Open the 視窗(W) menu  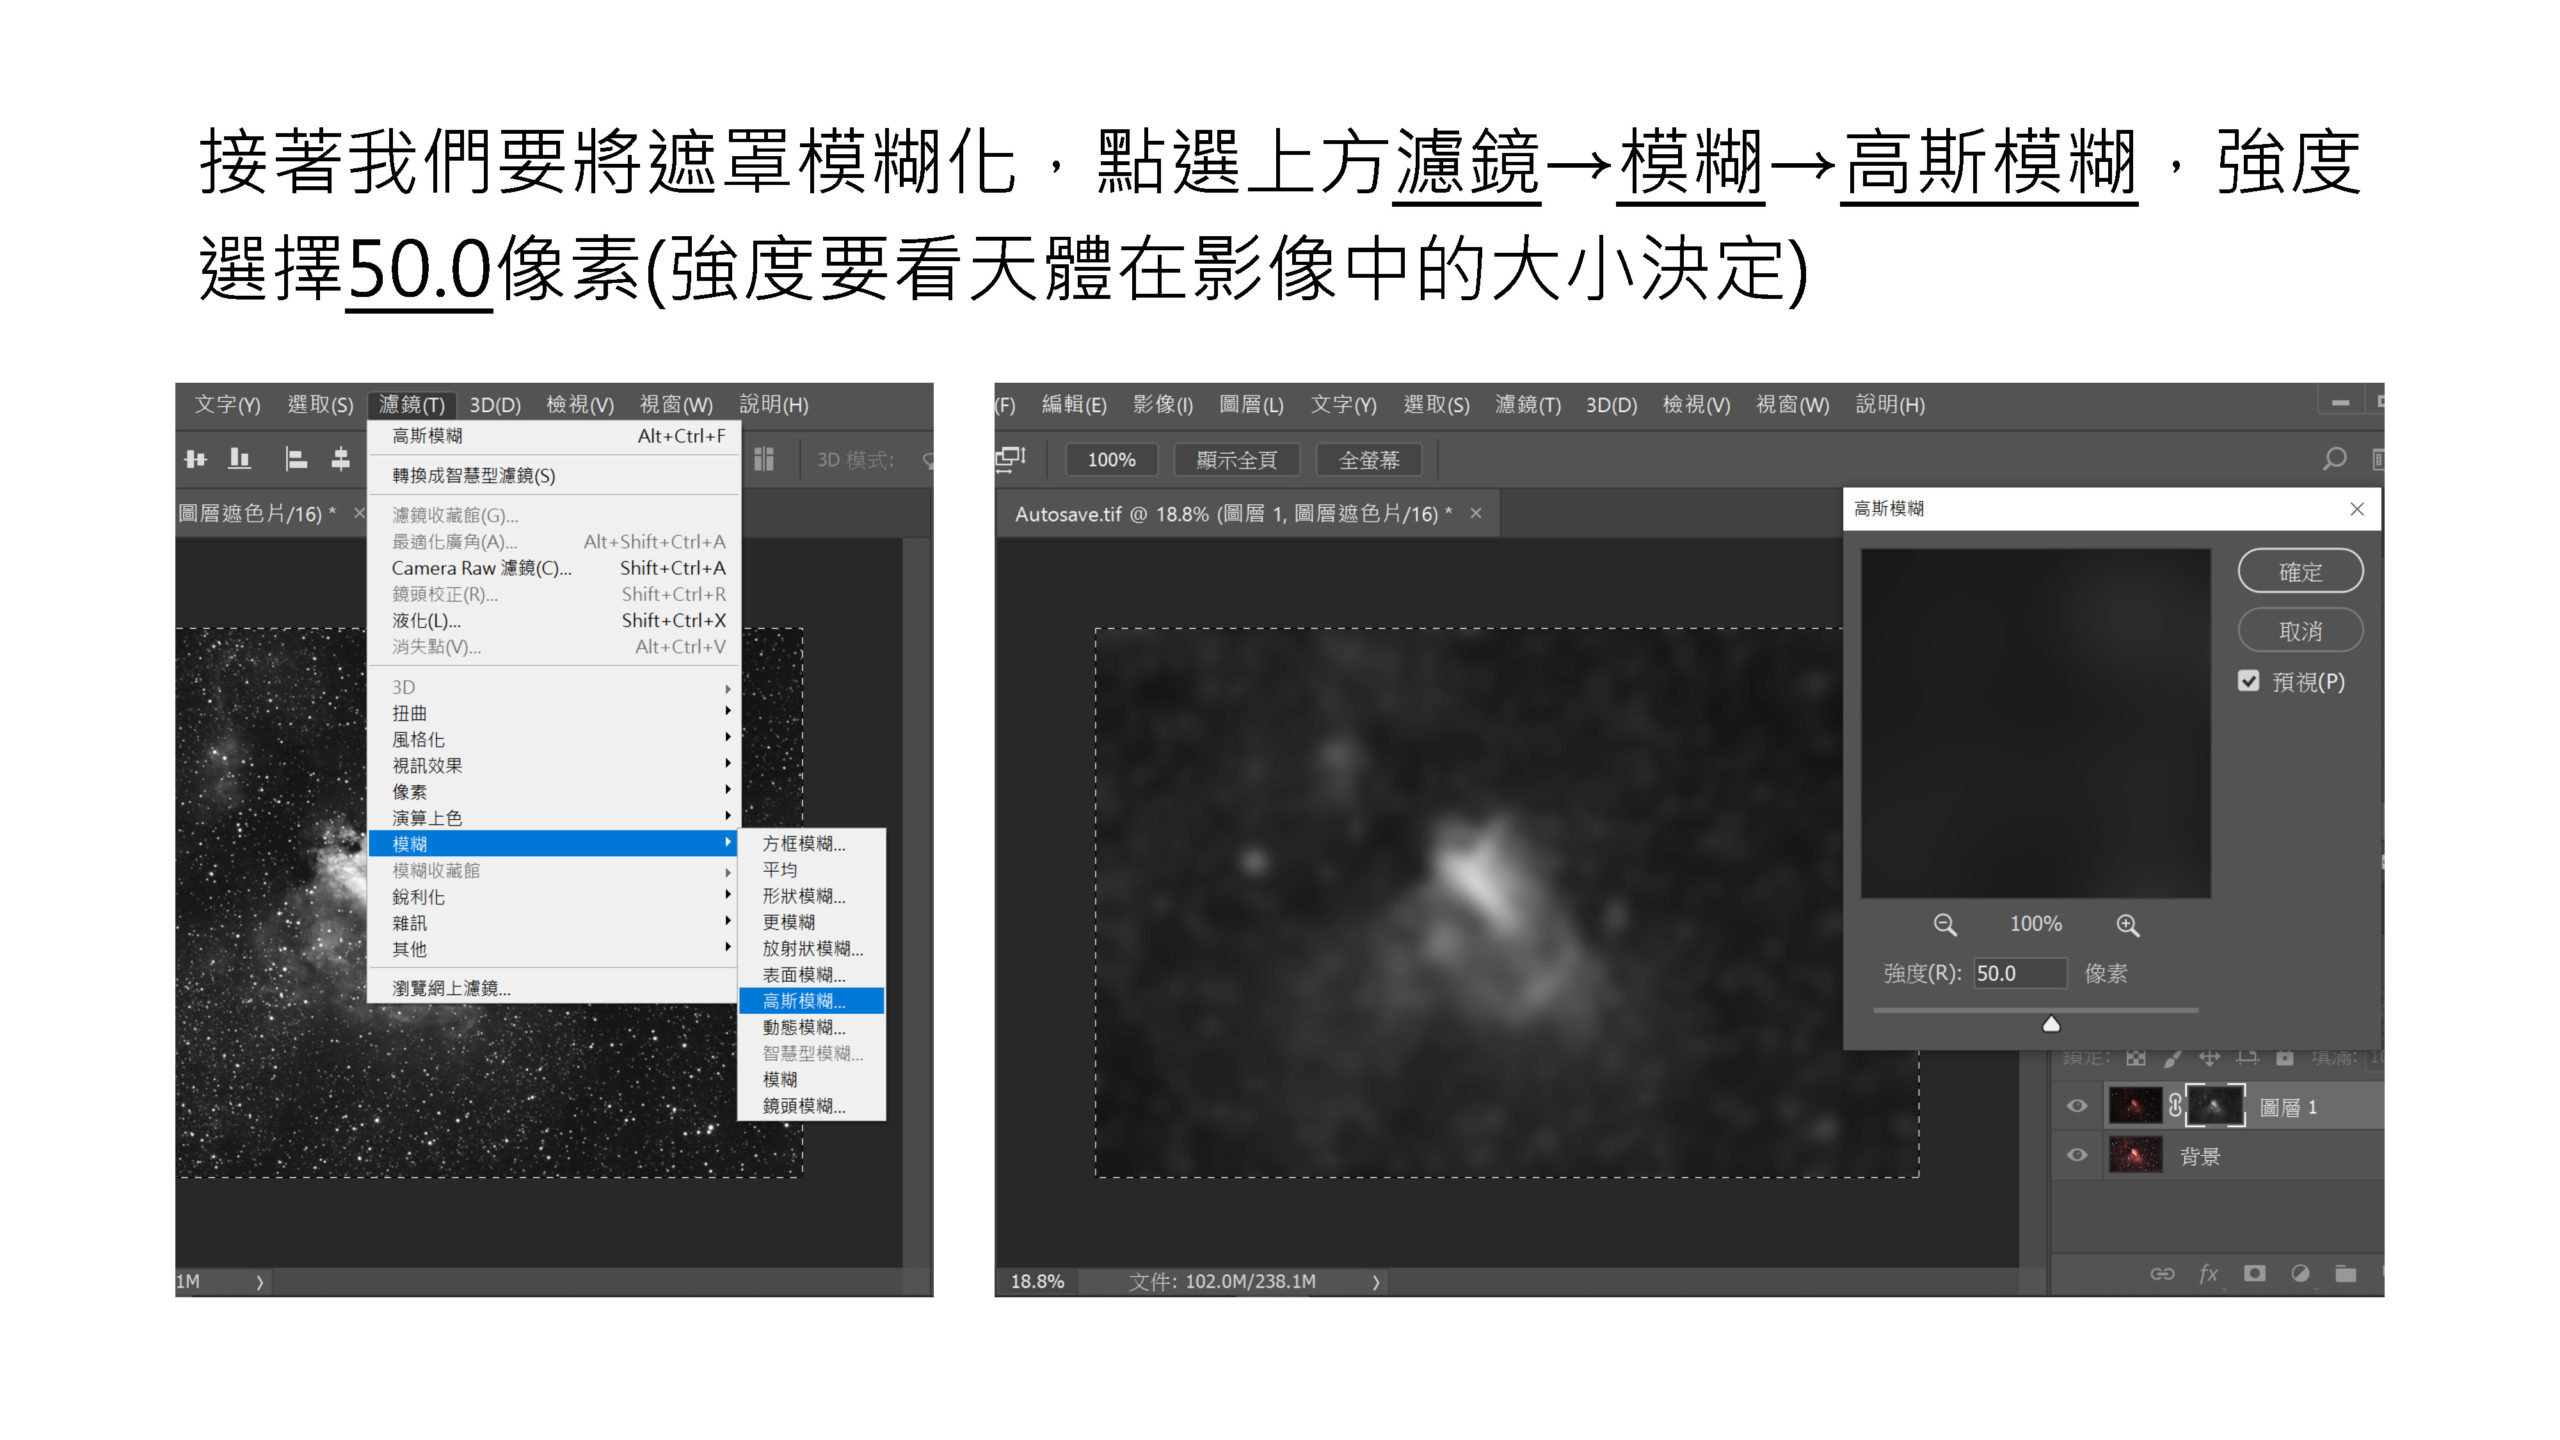(x=675, y=404)
